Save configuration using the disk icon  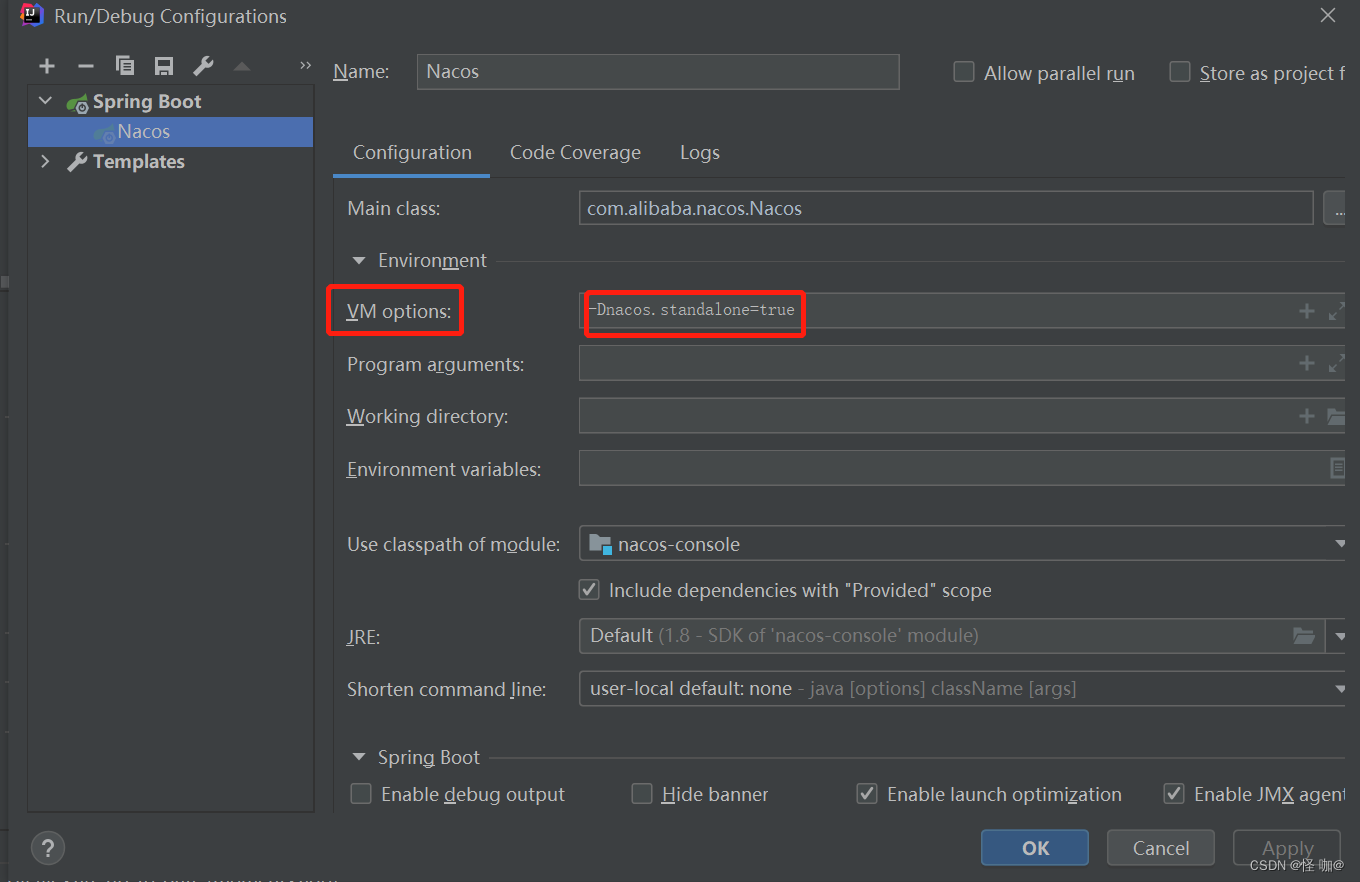pos(164,66)
